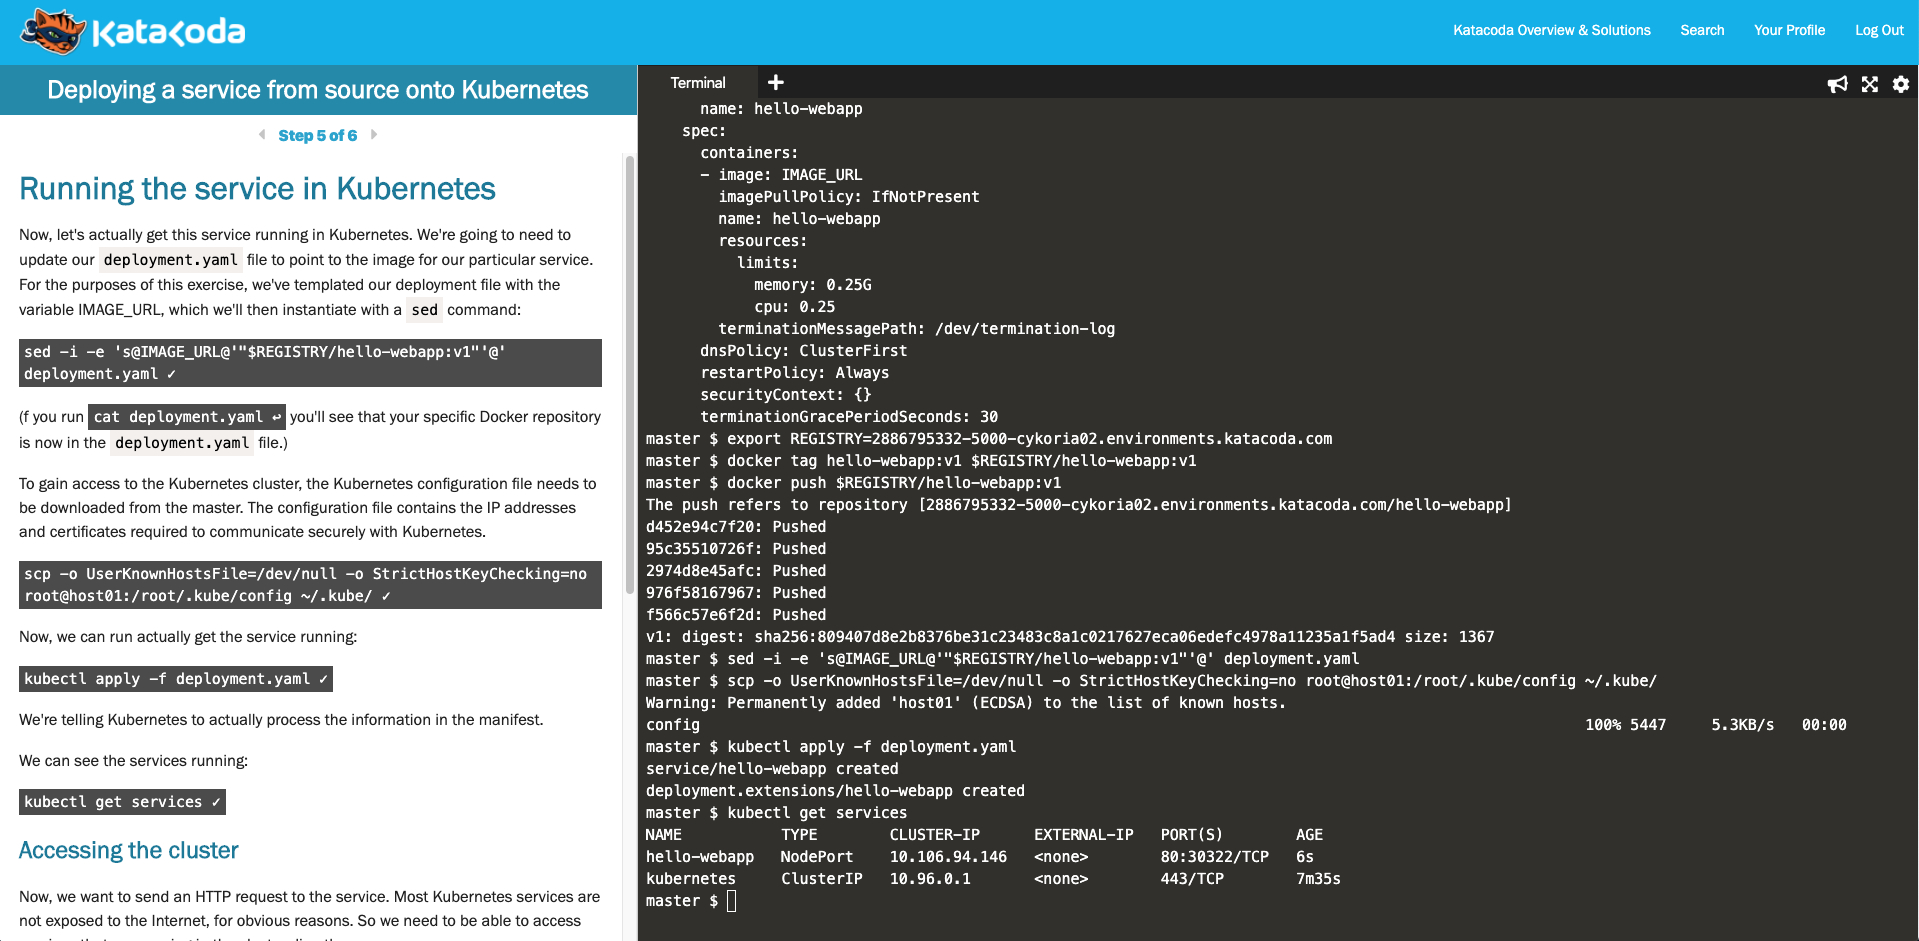Open Katacoda Overview & Solutions menu
The height and width of the screenshot is (941, 1919).
(x=1551, y=30)
